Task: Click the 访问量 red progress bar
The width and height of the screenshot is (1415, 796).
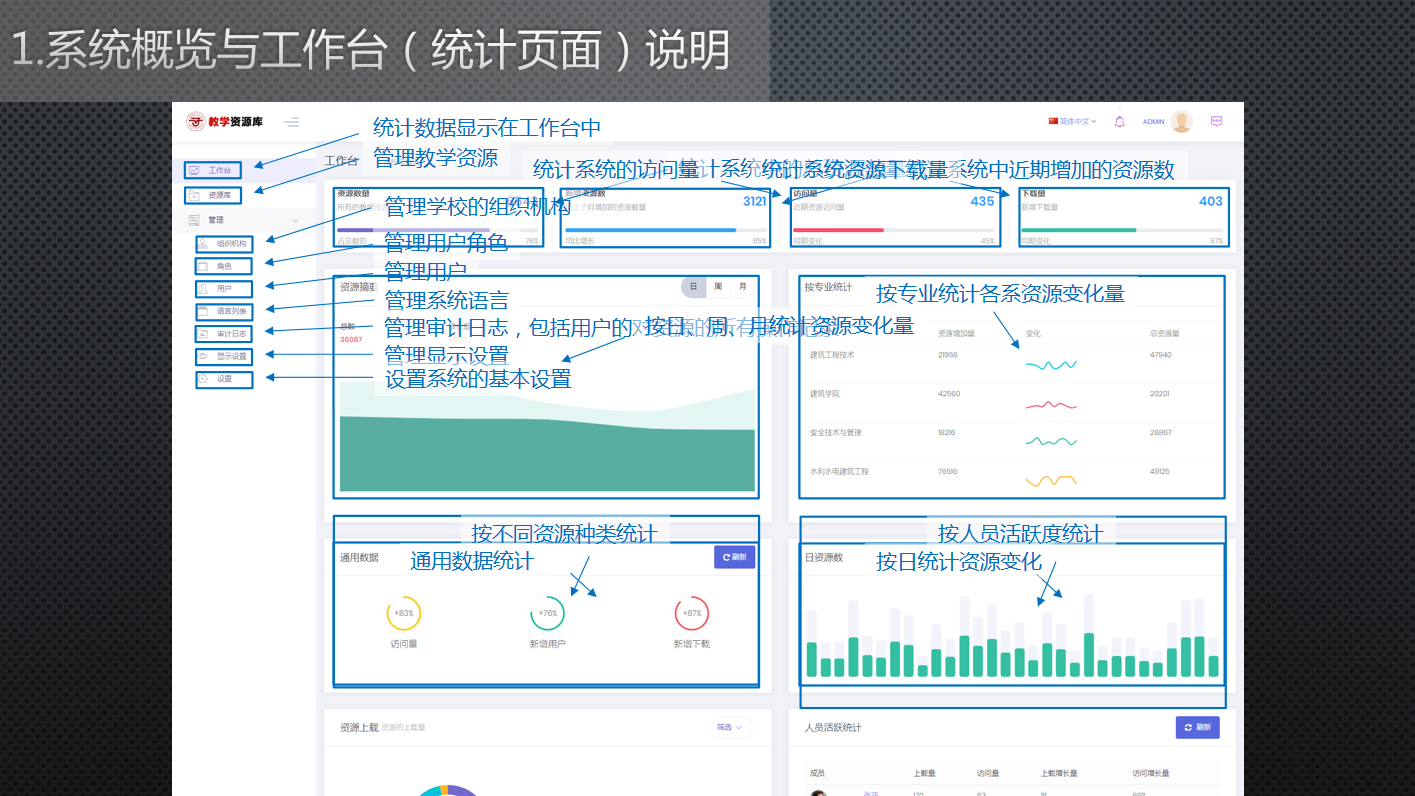Action: pyautogui.click(x=838, y=230)
